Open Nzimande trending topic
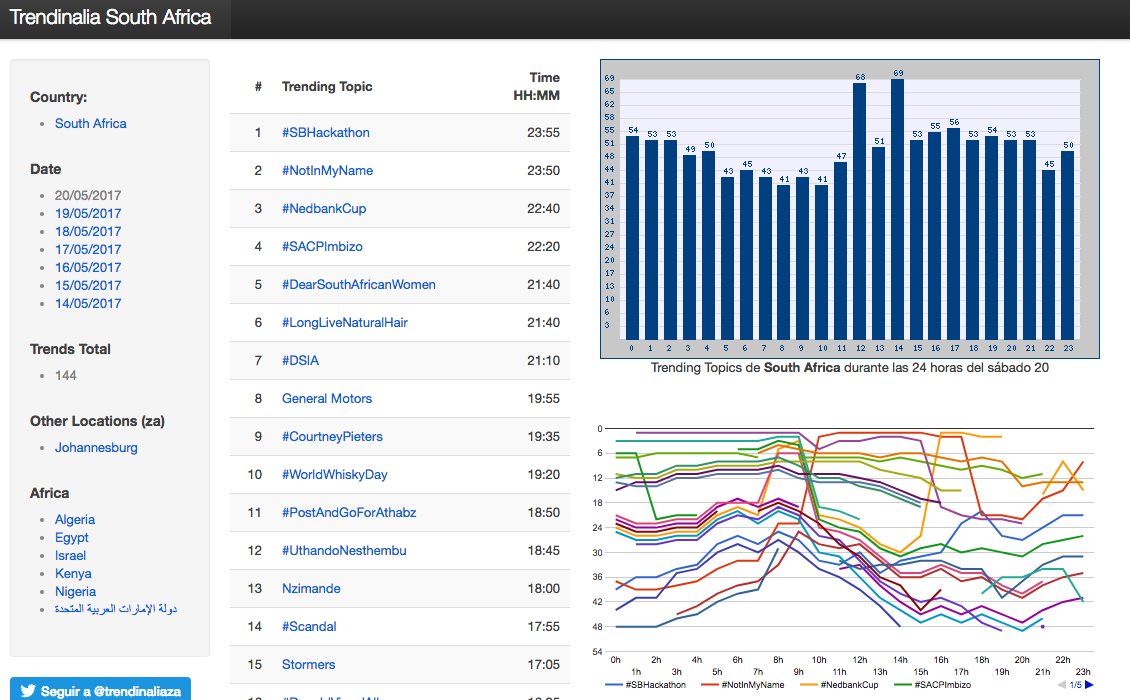The image size is (1130, 700). [x=311, y=589]
